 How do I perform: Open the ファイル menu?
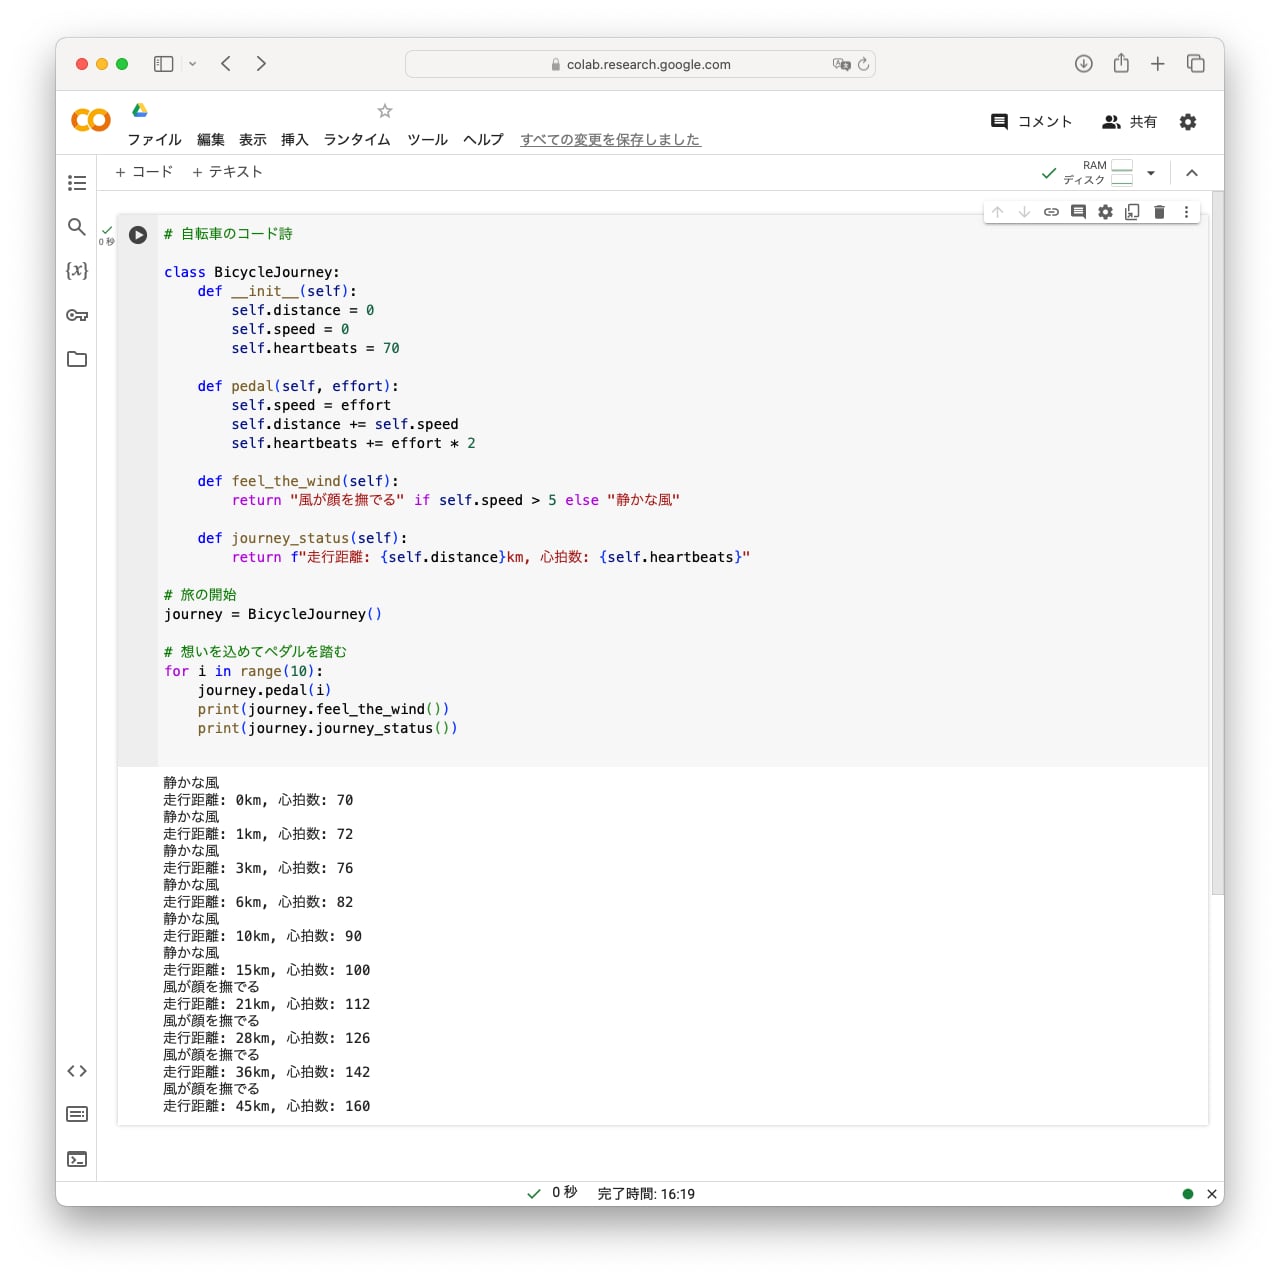coord(154,140)
